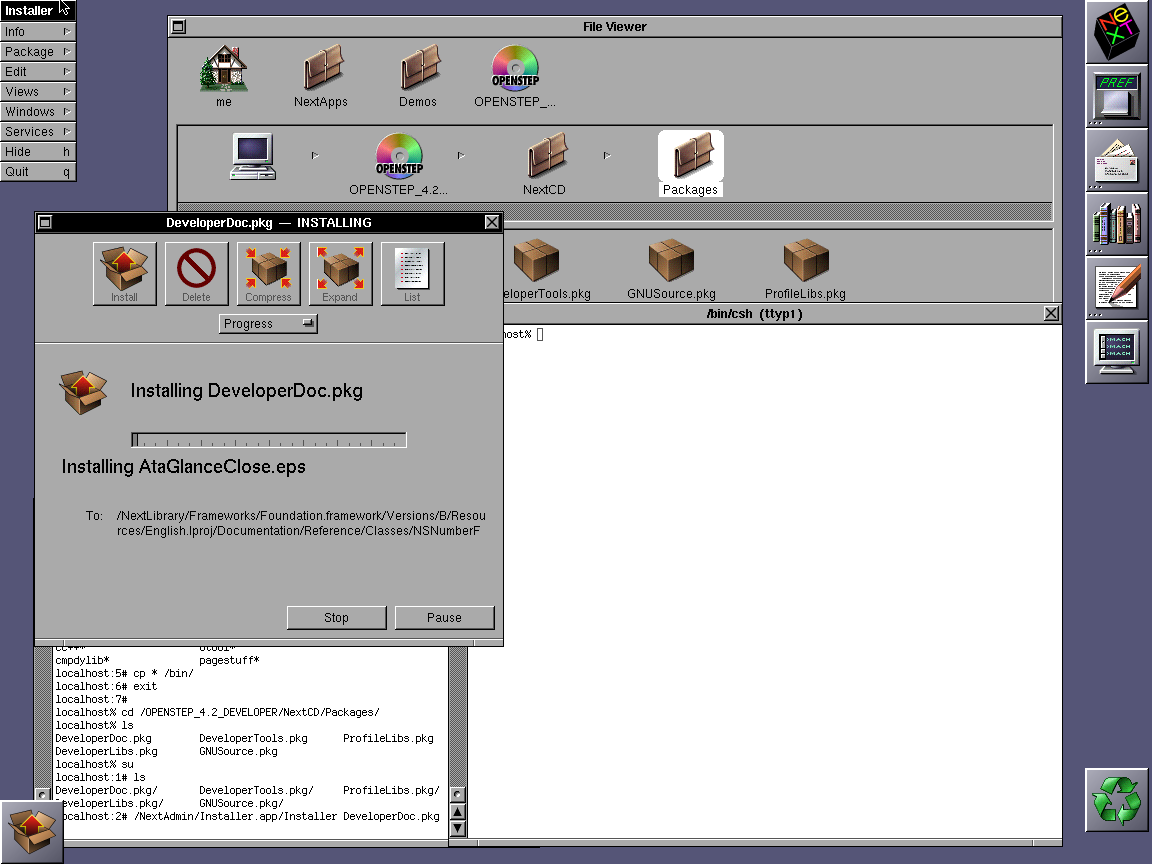Expand the NextCD browser column arrow

(607, 155)
